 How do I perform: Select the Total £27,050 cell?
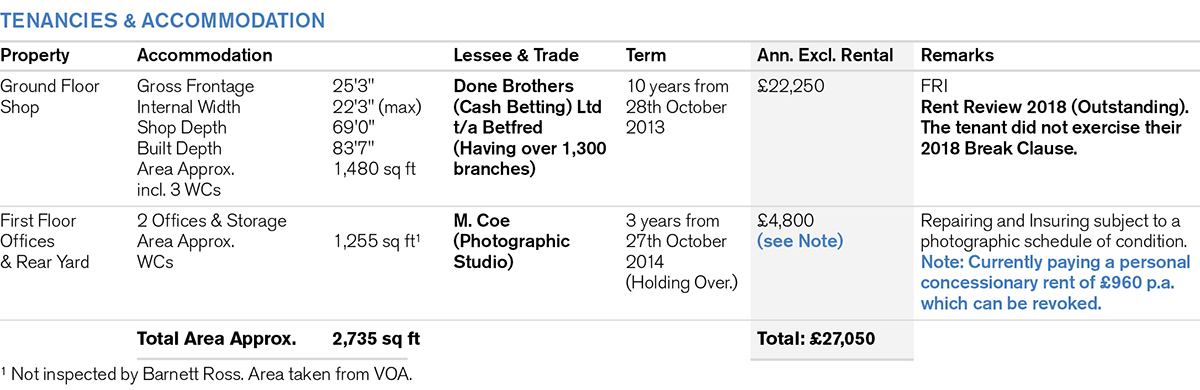click(x=817, y=339)
